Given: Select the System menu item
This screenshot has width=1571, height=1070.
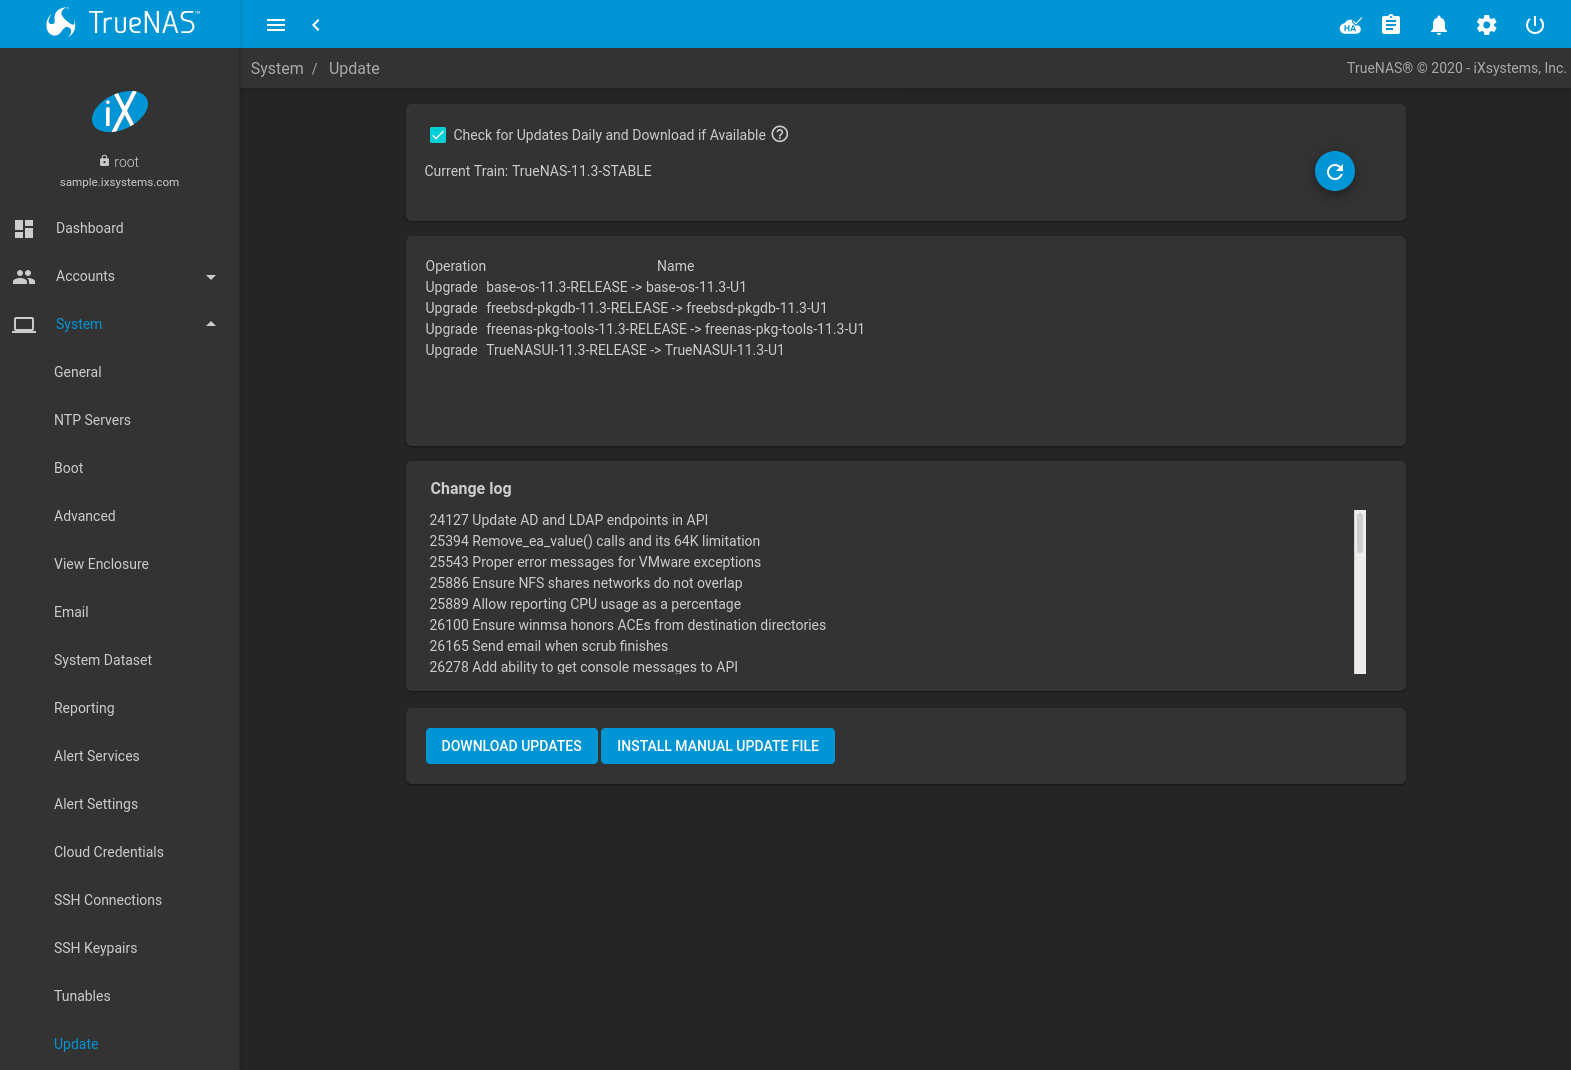Looking at the screenshot, I should (79, 324).
